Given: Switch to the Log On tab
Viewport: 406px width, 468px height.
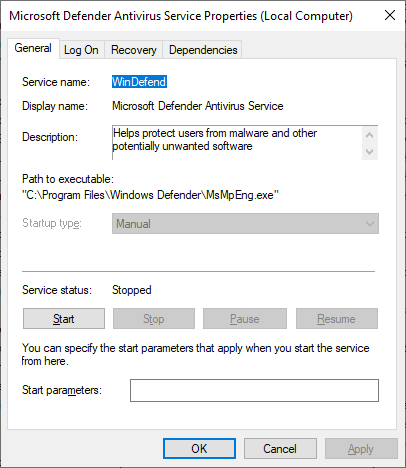Looking at the screenshot, I should coord(81,50).
